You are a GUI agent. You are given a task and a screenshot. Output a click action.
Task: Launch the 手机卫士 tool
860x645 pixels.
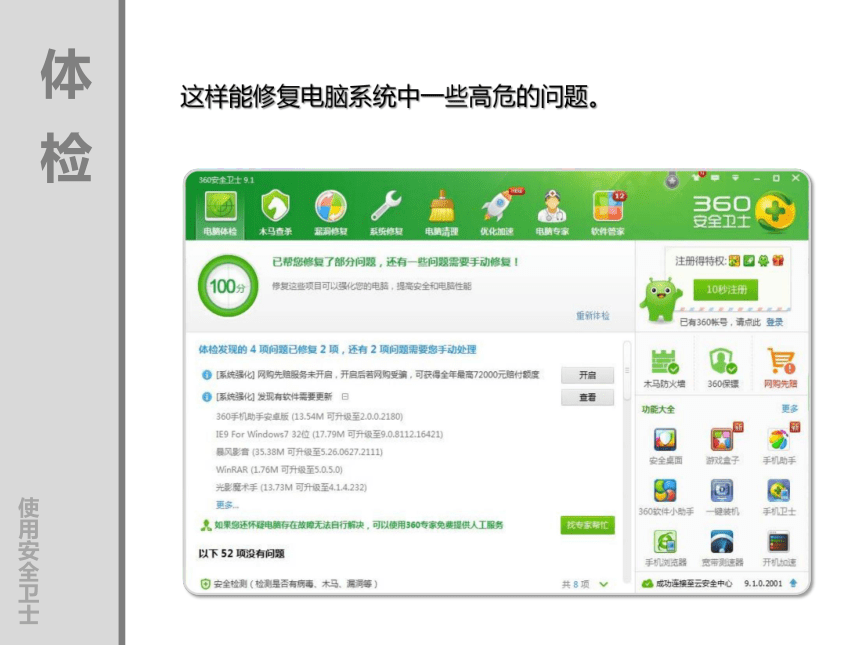[779, 491]
